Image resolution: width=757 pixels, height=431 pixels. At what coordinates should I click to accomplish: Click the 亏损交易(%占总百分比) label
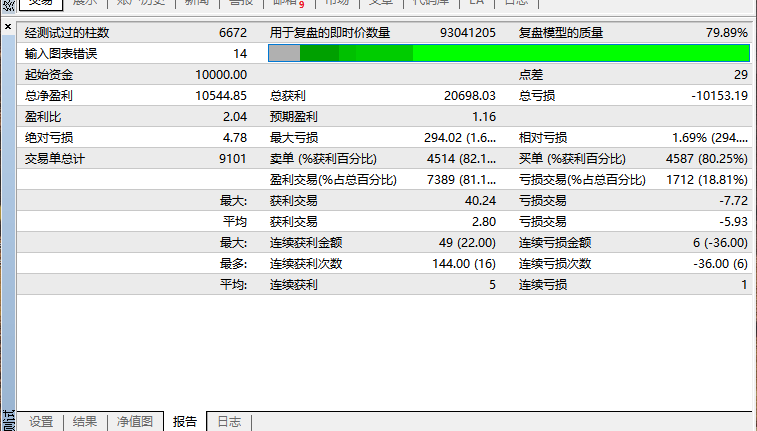pos(582,180)
